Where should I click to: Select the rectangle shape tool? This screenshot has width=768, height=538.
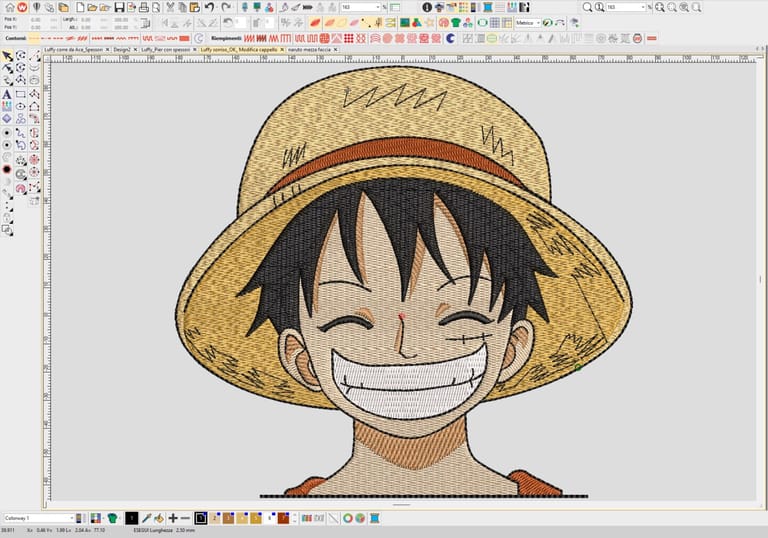[21, 94]
